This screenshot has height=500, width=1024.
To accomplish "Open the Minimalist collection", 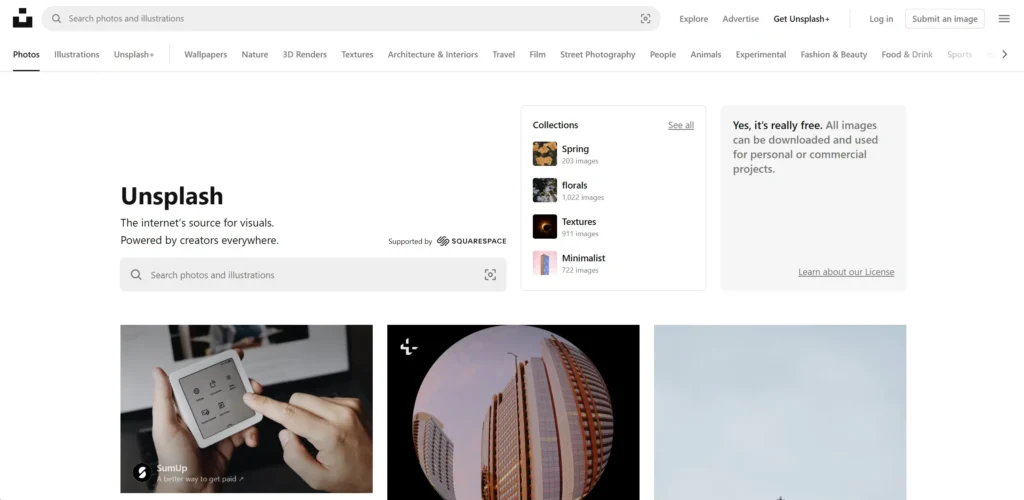I will click(x=582, y=258).
